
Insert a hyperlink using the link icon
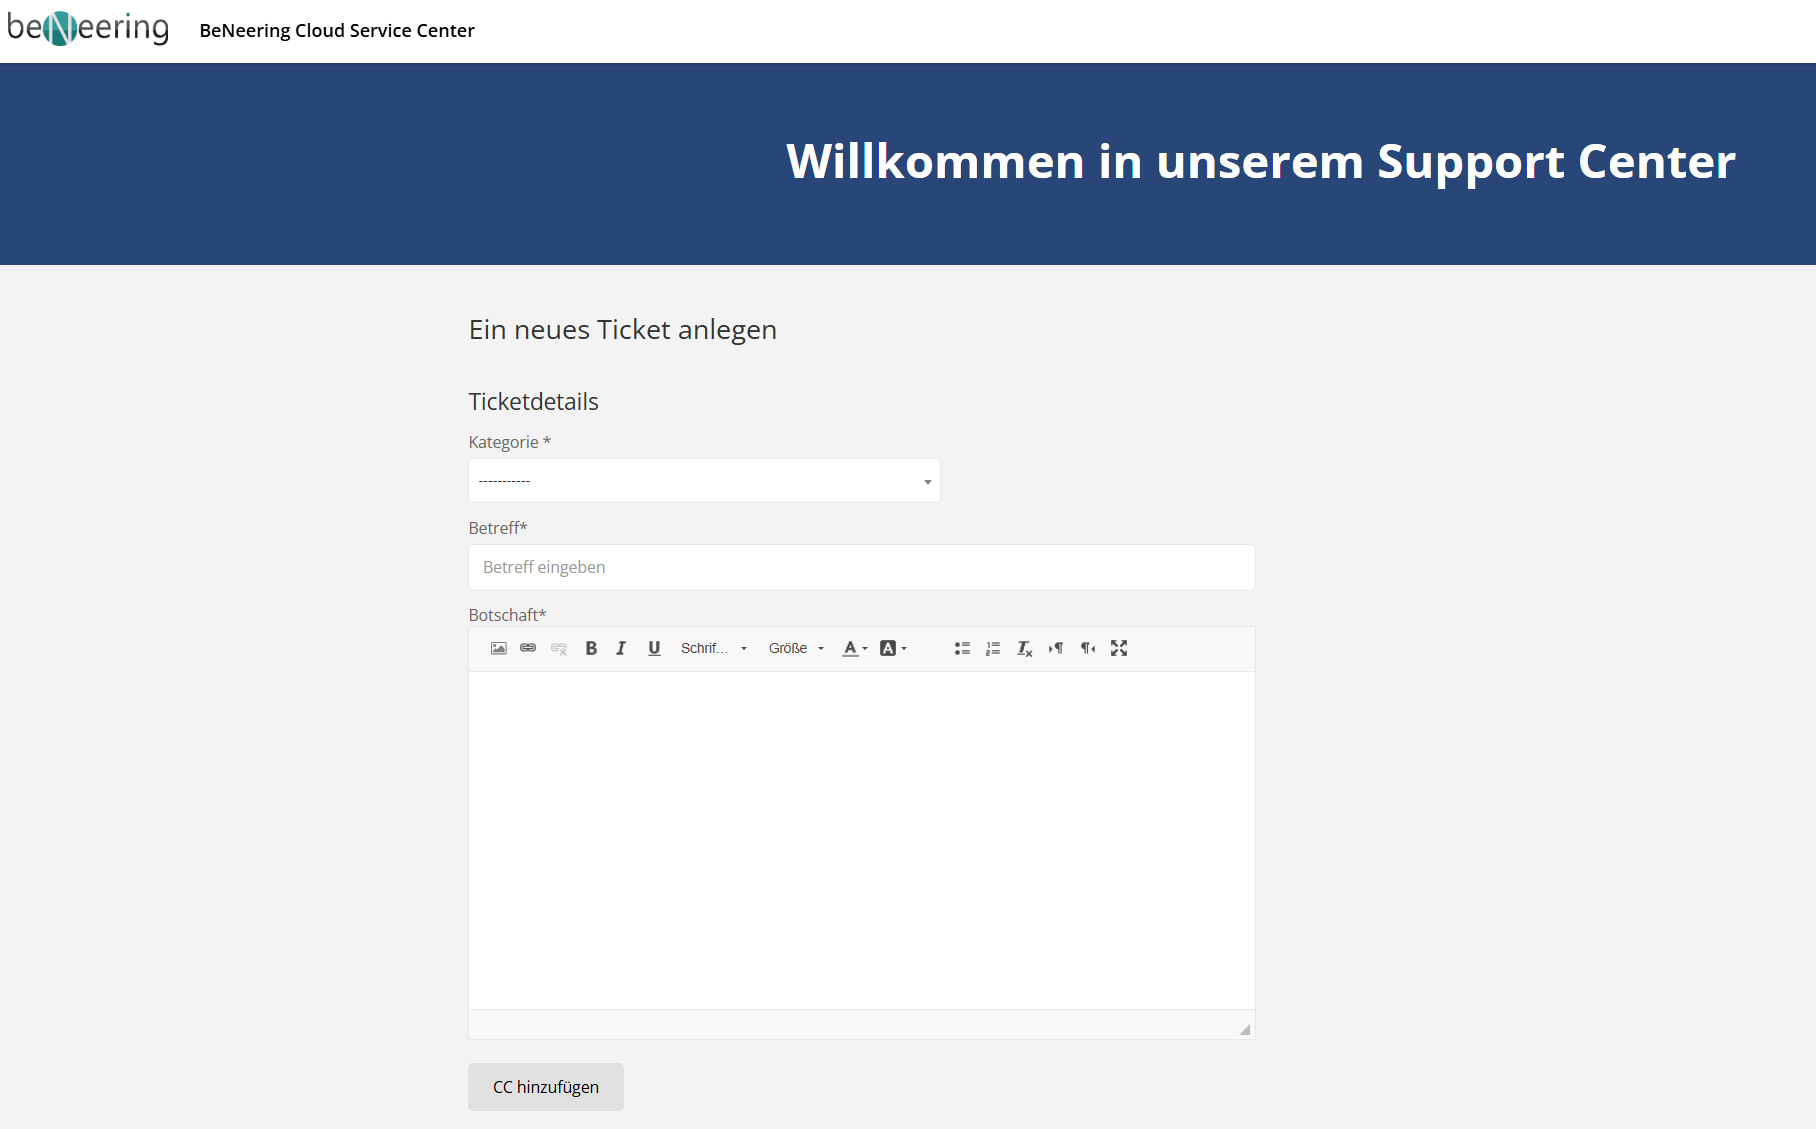click(x=528, y=648)
